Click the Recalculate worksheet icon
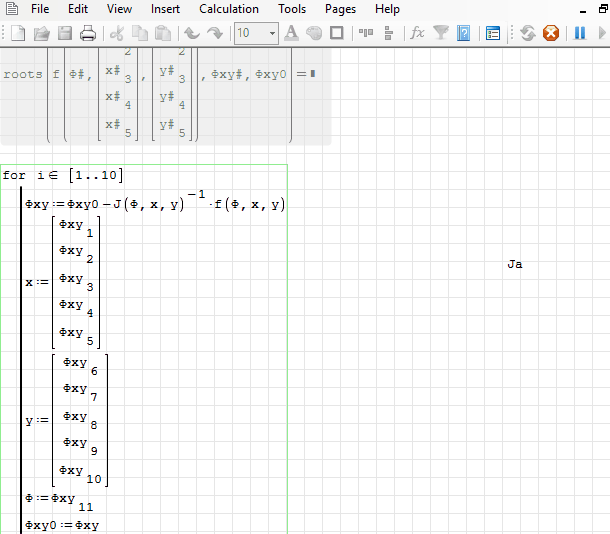The width and height of the screenshot is (610, 534). tap(527, 33)
